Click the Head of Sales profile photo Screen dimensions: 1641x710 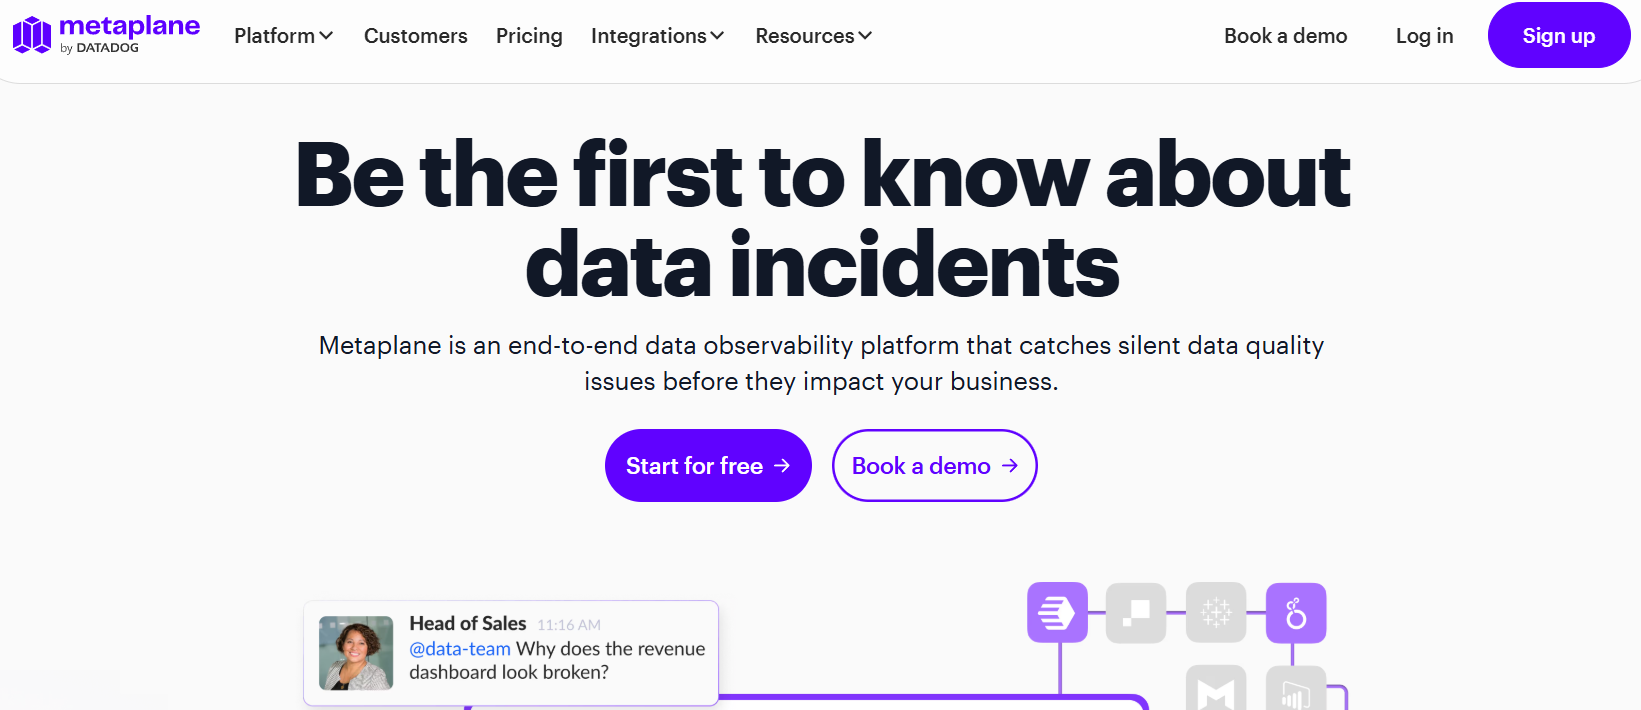355,652
